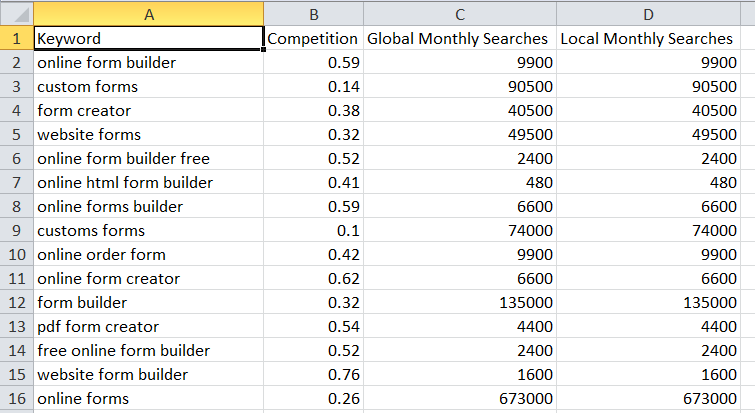The width and height of the screenshot is (755, 413).
Task: Select the column B header
Action: click(314, 14)
